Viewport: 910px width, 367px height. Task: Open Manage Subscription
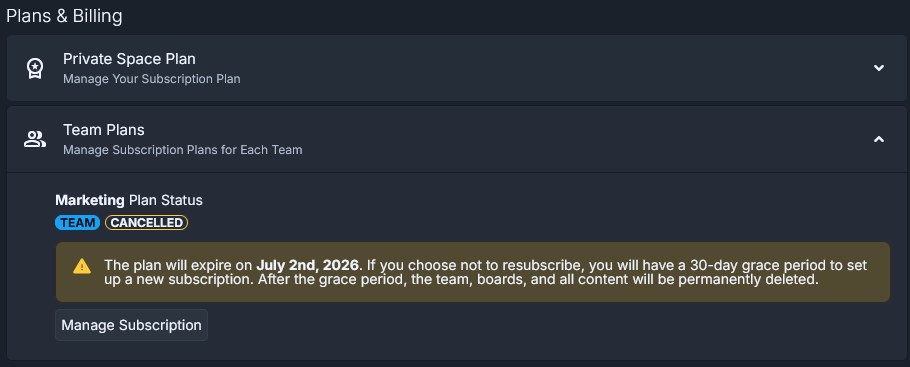(x=131, y=325)
